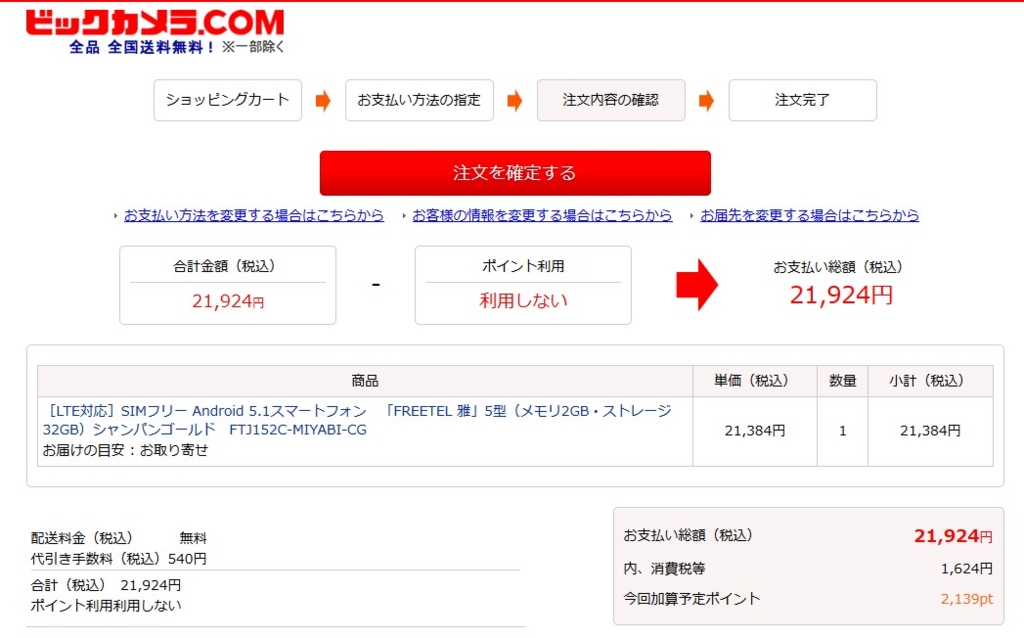The image size is (1024, 638).
Task: Click the ビックカメラ.COM logo
Action: (155, 23)
